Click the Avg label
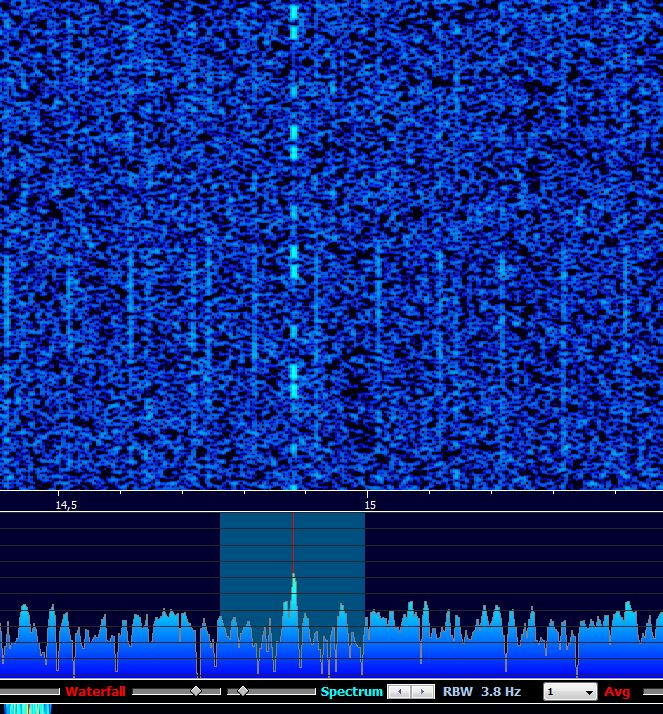663x714 pixels. 617,692
